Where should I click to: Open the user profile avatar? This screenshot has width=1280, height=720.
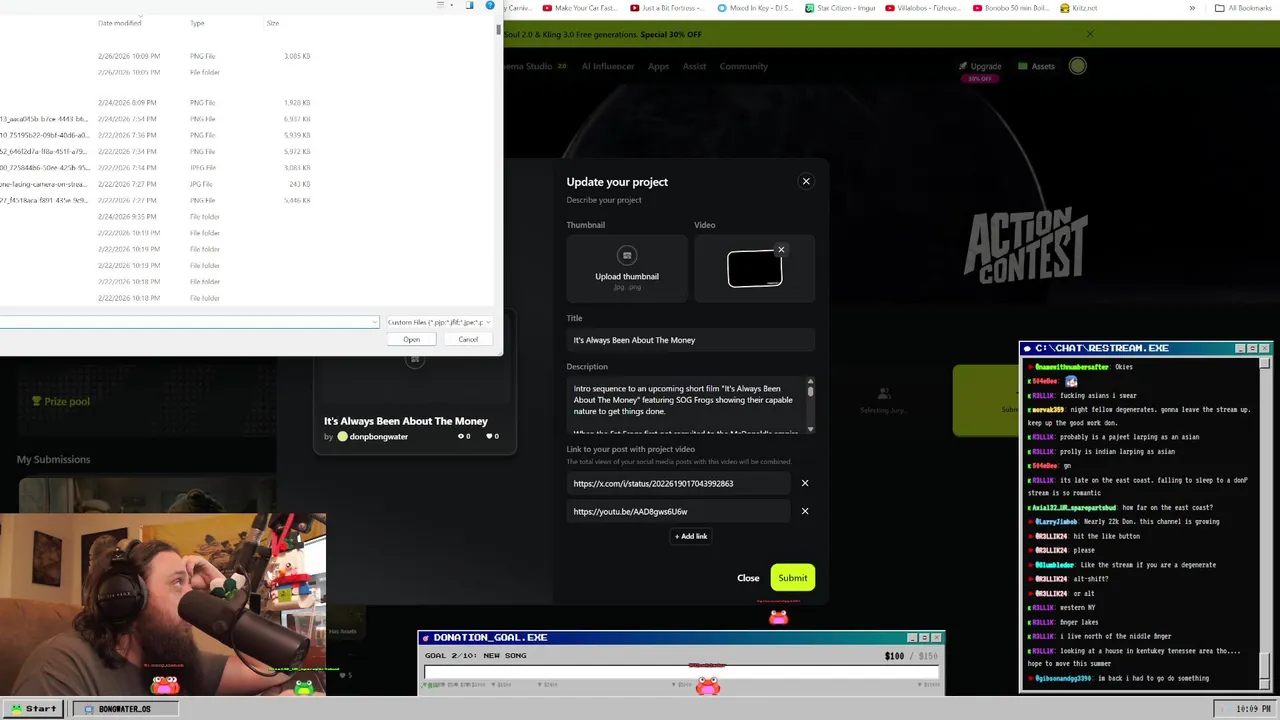tap(1077, 66)
